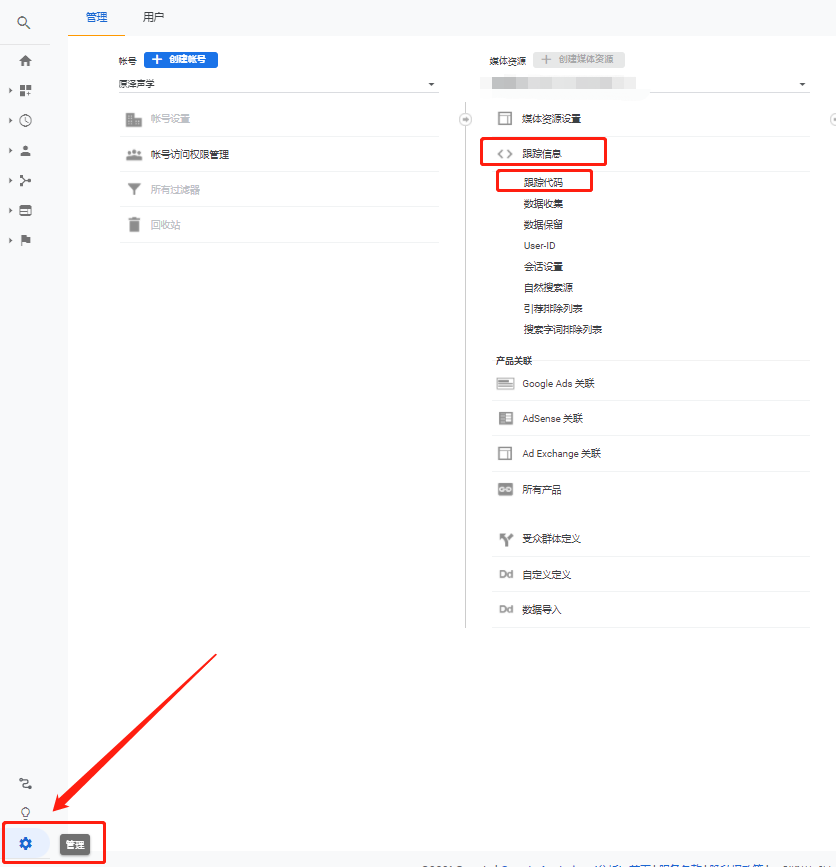Click Ad Exchange 关联 text
The image size is (836, 867).
coord(561,454)
